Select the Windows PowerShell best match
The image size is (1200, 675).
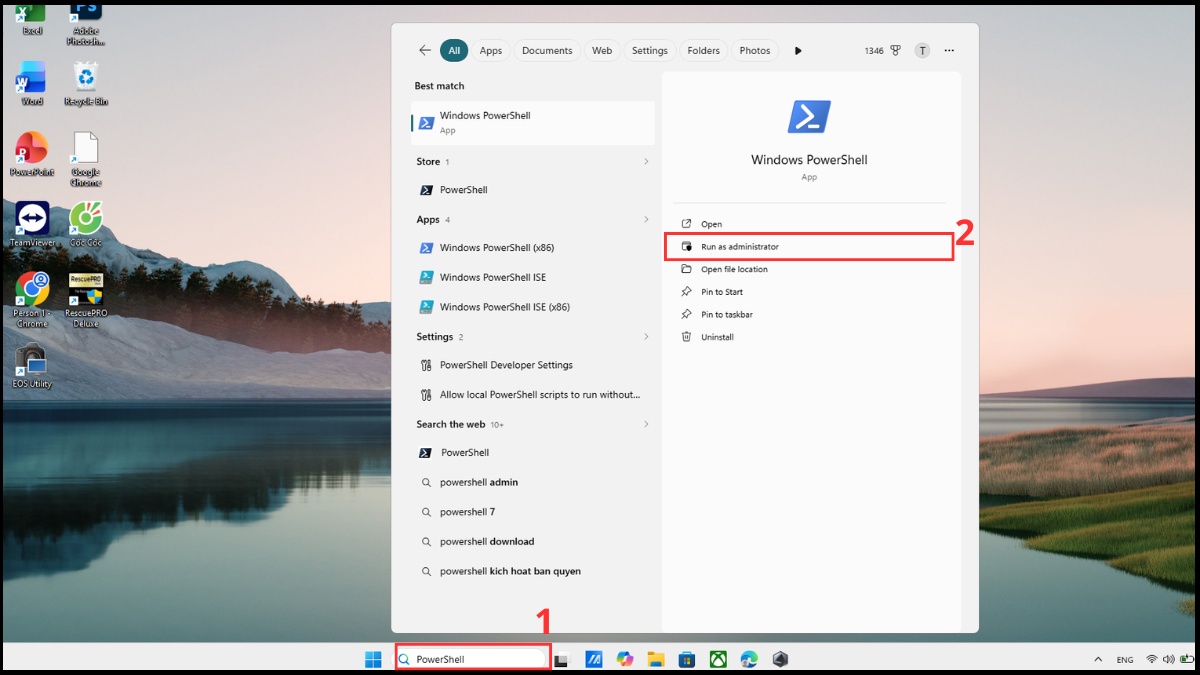(533, 122)
